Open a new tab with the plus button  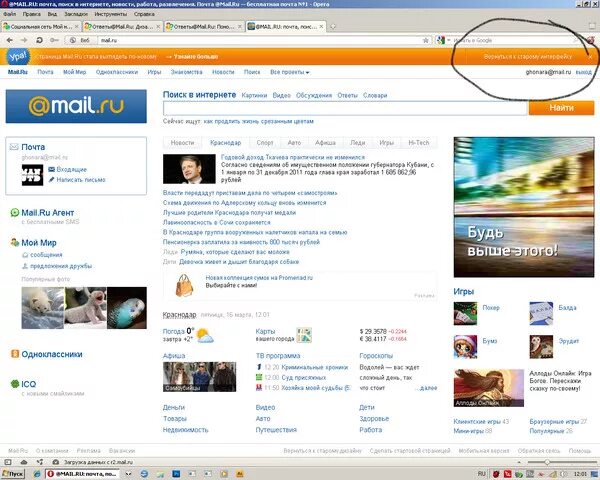333,26
